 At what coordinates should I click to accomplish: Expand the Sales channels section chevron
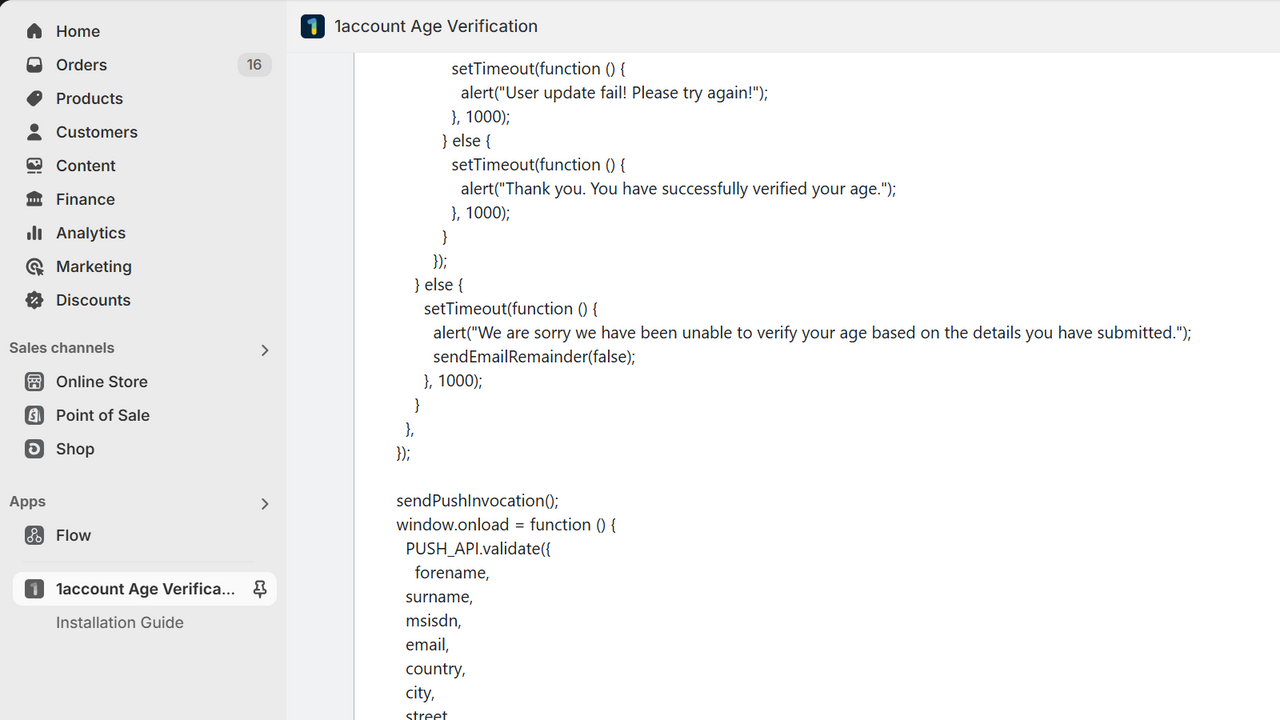265,350
